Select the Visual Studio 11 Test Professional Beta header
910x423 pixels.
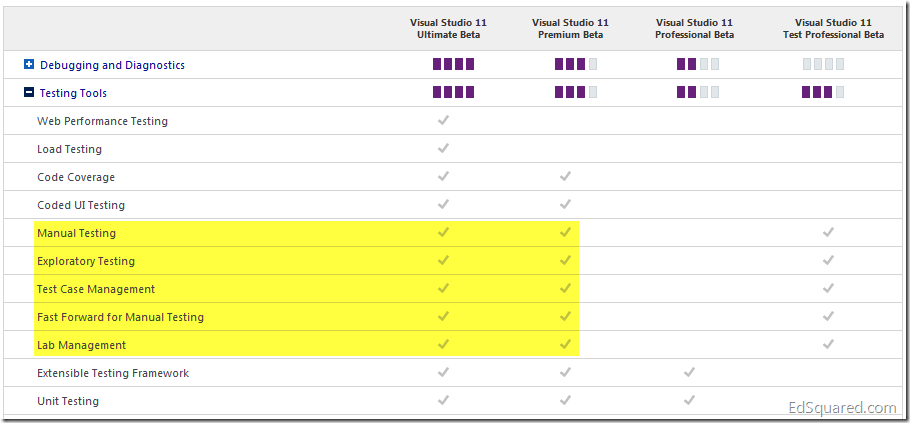pos(833,28)
